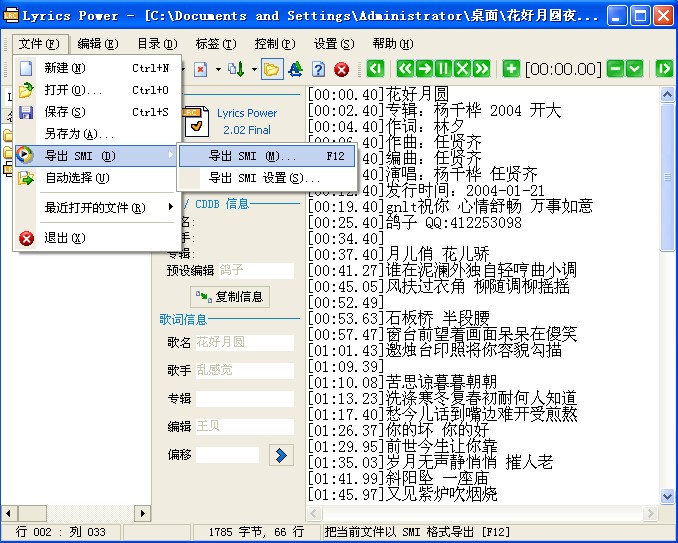
Task: Open the help question mark icon
Action: coord(319,69)
